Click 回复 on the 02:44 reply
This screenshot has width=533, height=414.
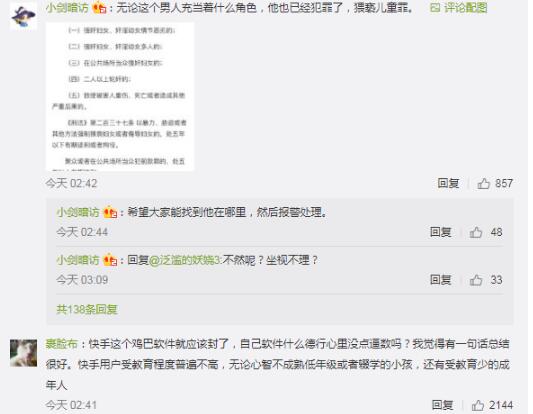[441, 232]
